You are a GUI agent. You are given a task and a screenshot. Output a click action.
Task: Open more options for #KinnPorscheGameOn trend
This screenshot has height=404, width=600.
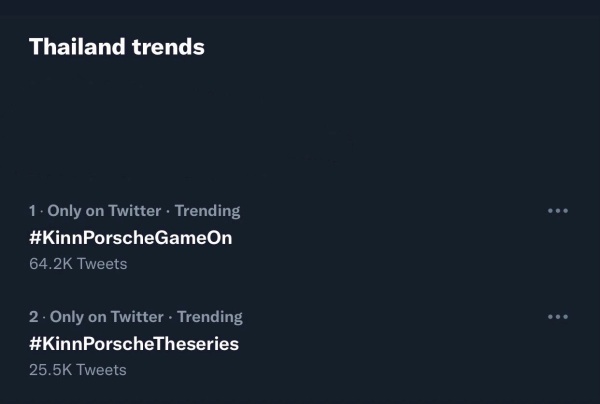pyautogui.click(x=558, y=211)
